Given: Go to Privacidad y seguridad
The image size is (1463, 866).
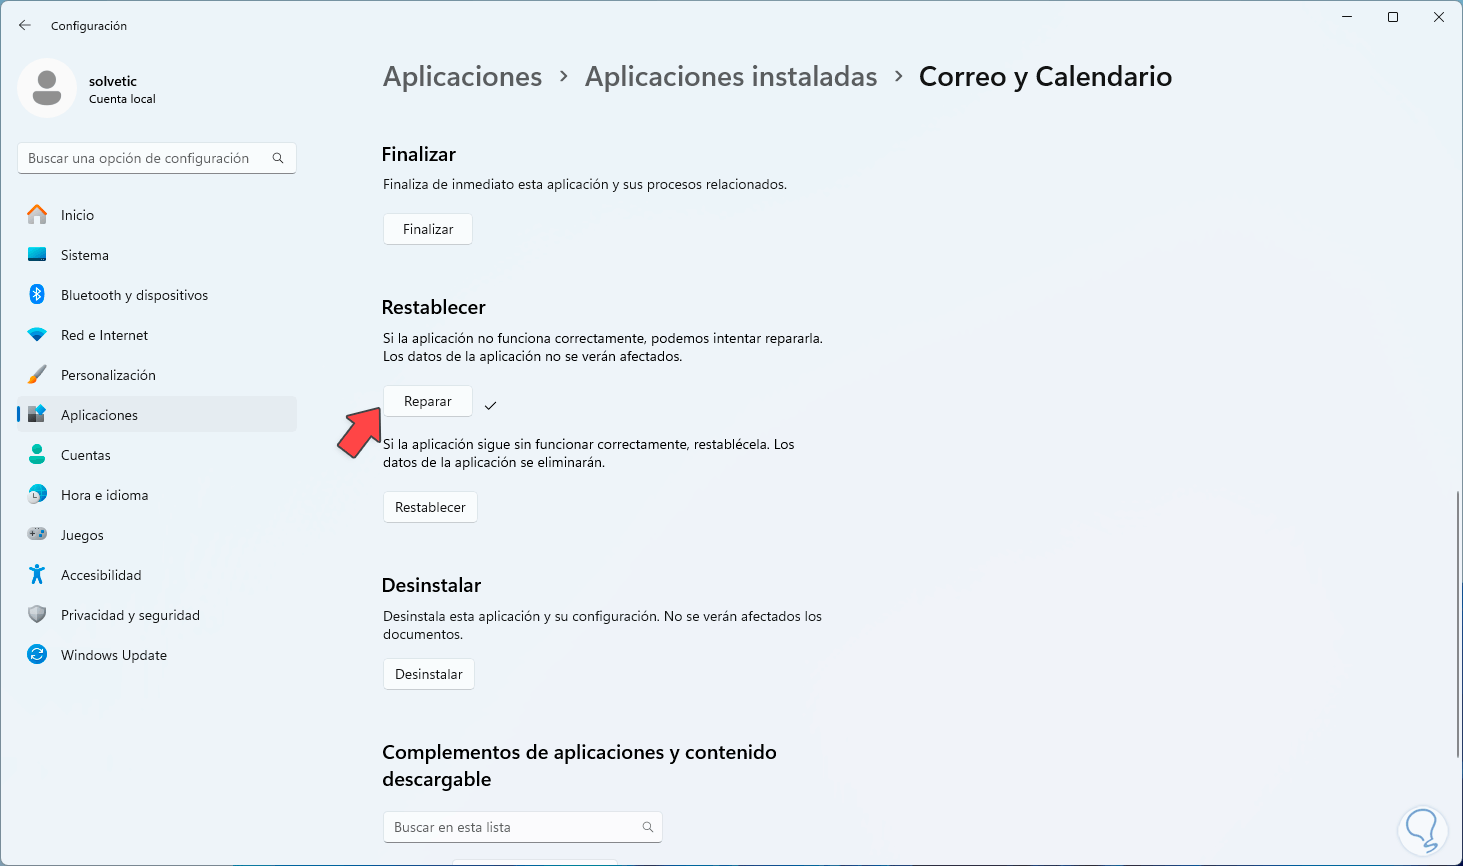Looking at the screenshot, I should pyautogui.click(x=157, y=615).
